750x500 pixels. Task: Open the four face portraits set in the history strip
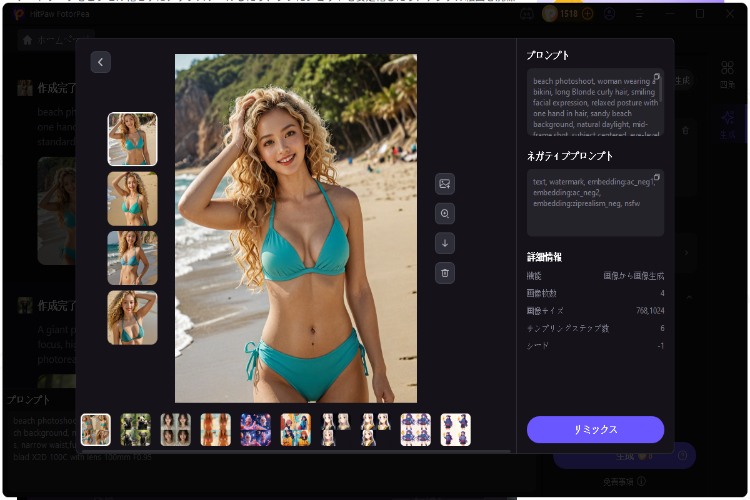[x=176, y=430]
